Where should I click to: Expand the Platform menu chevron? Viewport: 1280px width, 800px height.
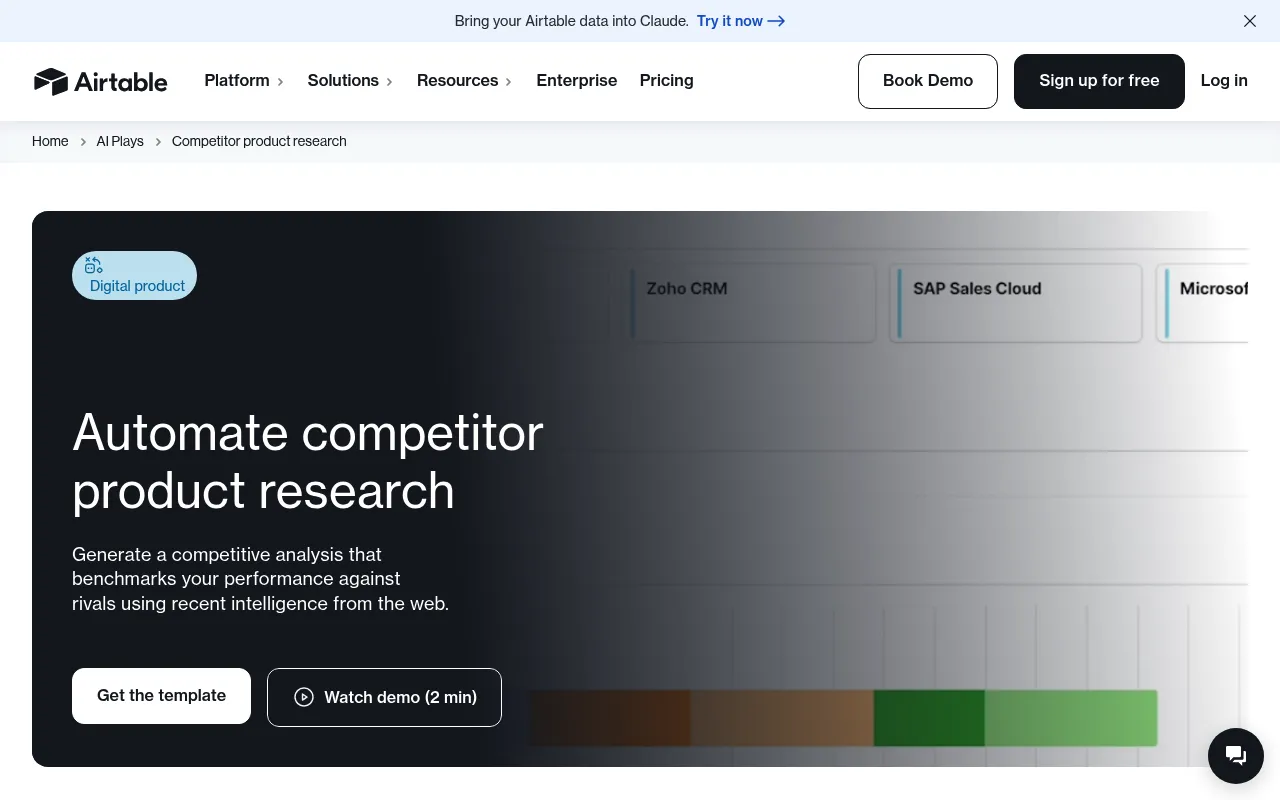tap(281, 82)
